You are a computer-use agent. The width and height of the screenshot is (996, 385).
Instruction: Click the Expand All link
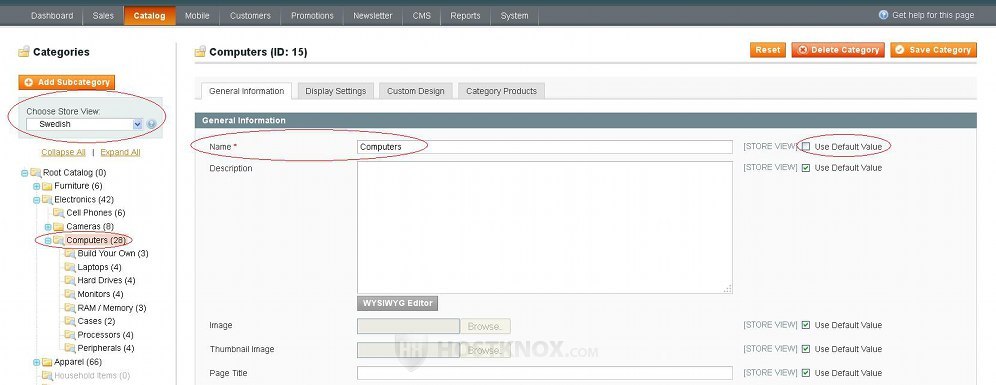pos(120,152)
